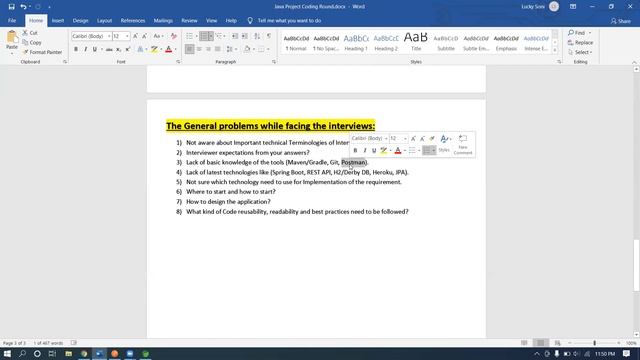Toggle Align Left in the Paragraph group

click(x=189, y=49)
